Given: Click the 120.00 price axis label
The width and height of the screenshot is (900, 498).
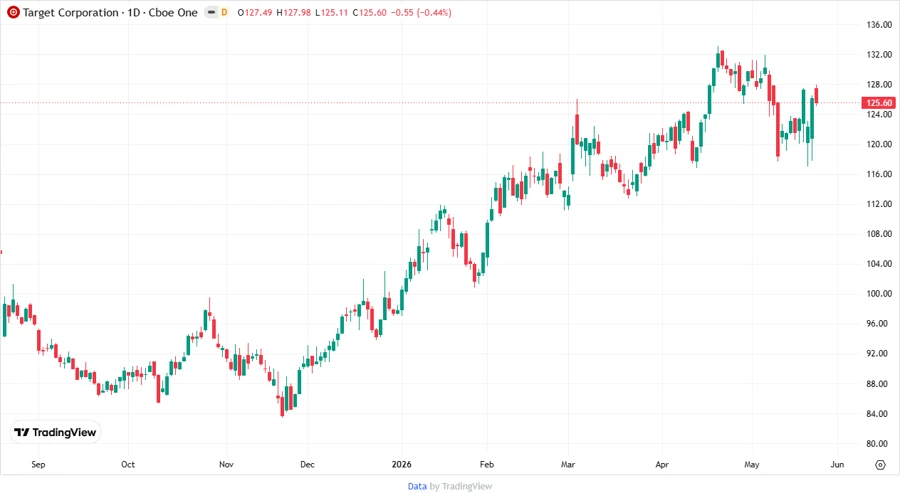Looking at the screenshot, I should point(879,144).
